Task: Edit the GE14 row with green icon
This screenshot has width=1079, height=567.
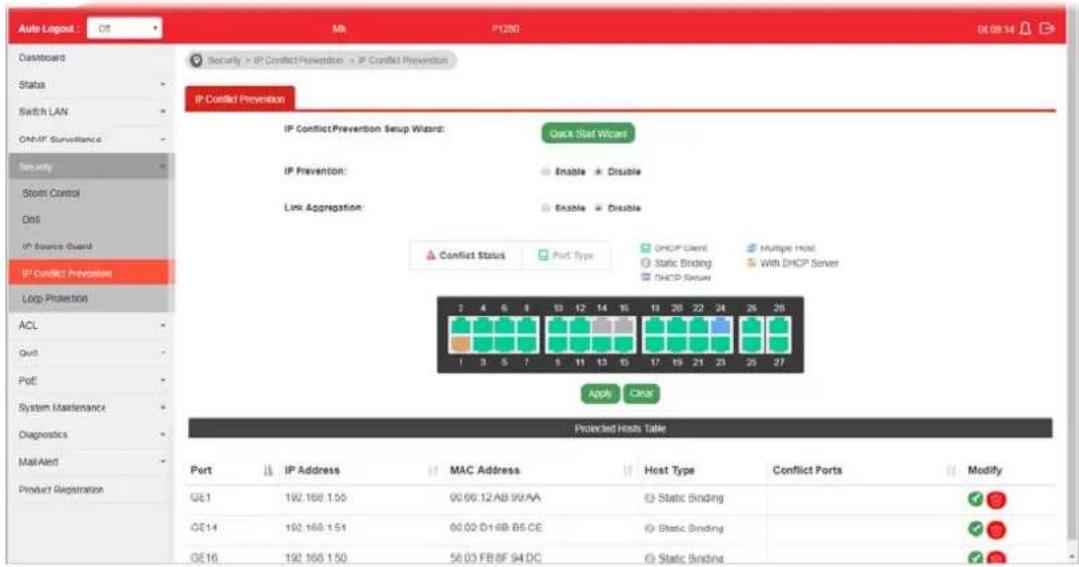Action: click(x=975, y=528)
